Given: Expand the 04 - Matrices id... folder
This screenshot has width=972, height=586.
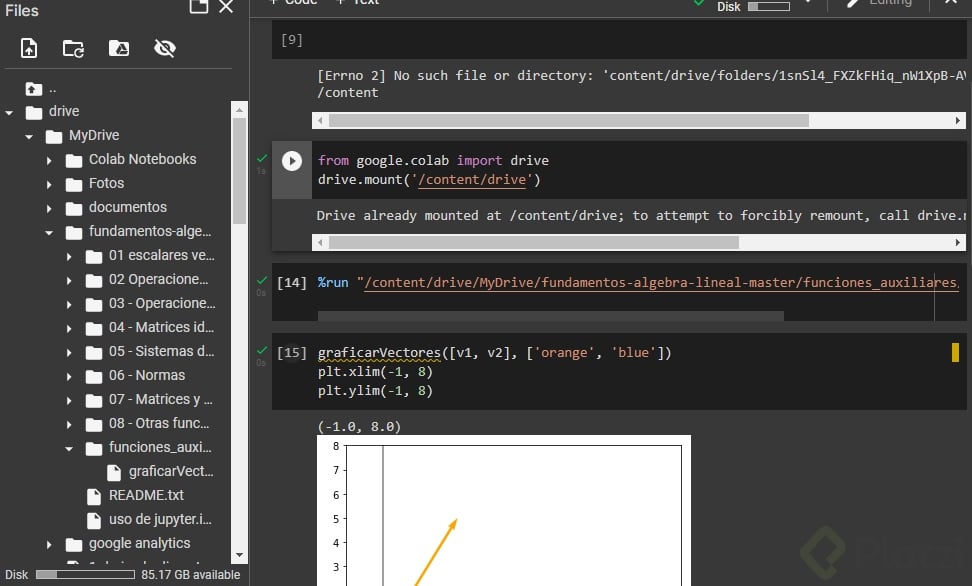Looking at the screenshot, I should coord(69,329).
